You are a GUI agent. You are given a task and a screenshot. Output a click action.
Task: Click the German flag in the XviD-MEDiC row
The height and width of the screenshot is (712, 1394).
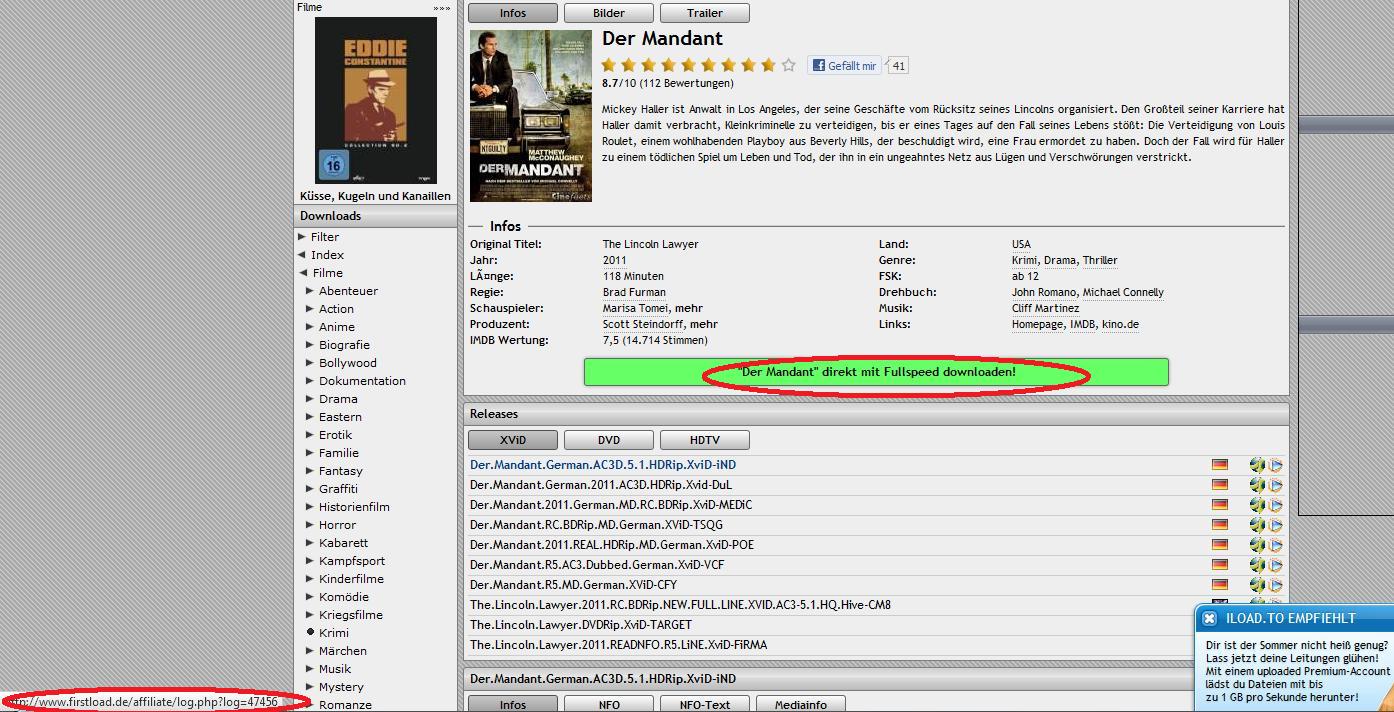[x=1219, y=505]
